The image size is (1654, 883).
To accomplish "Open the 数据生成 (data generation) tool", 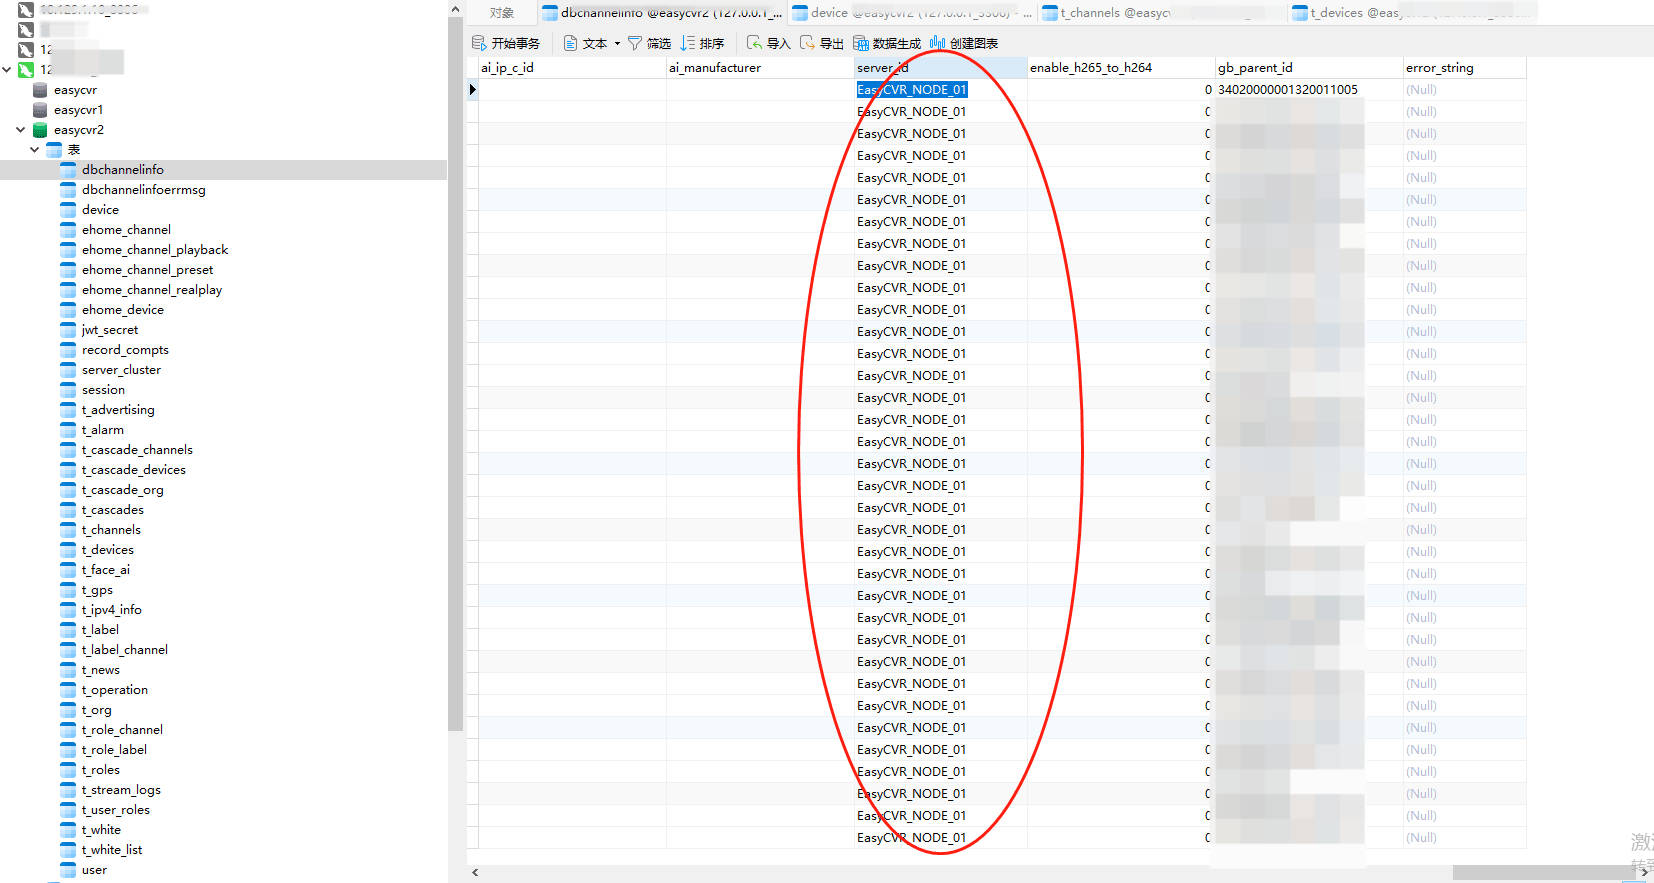I will click(887, 43).
